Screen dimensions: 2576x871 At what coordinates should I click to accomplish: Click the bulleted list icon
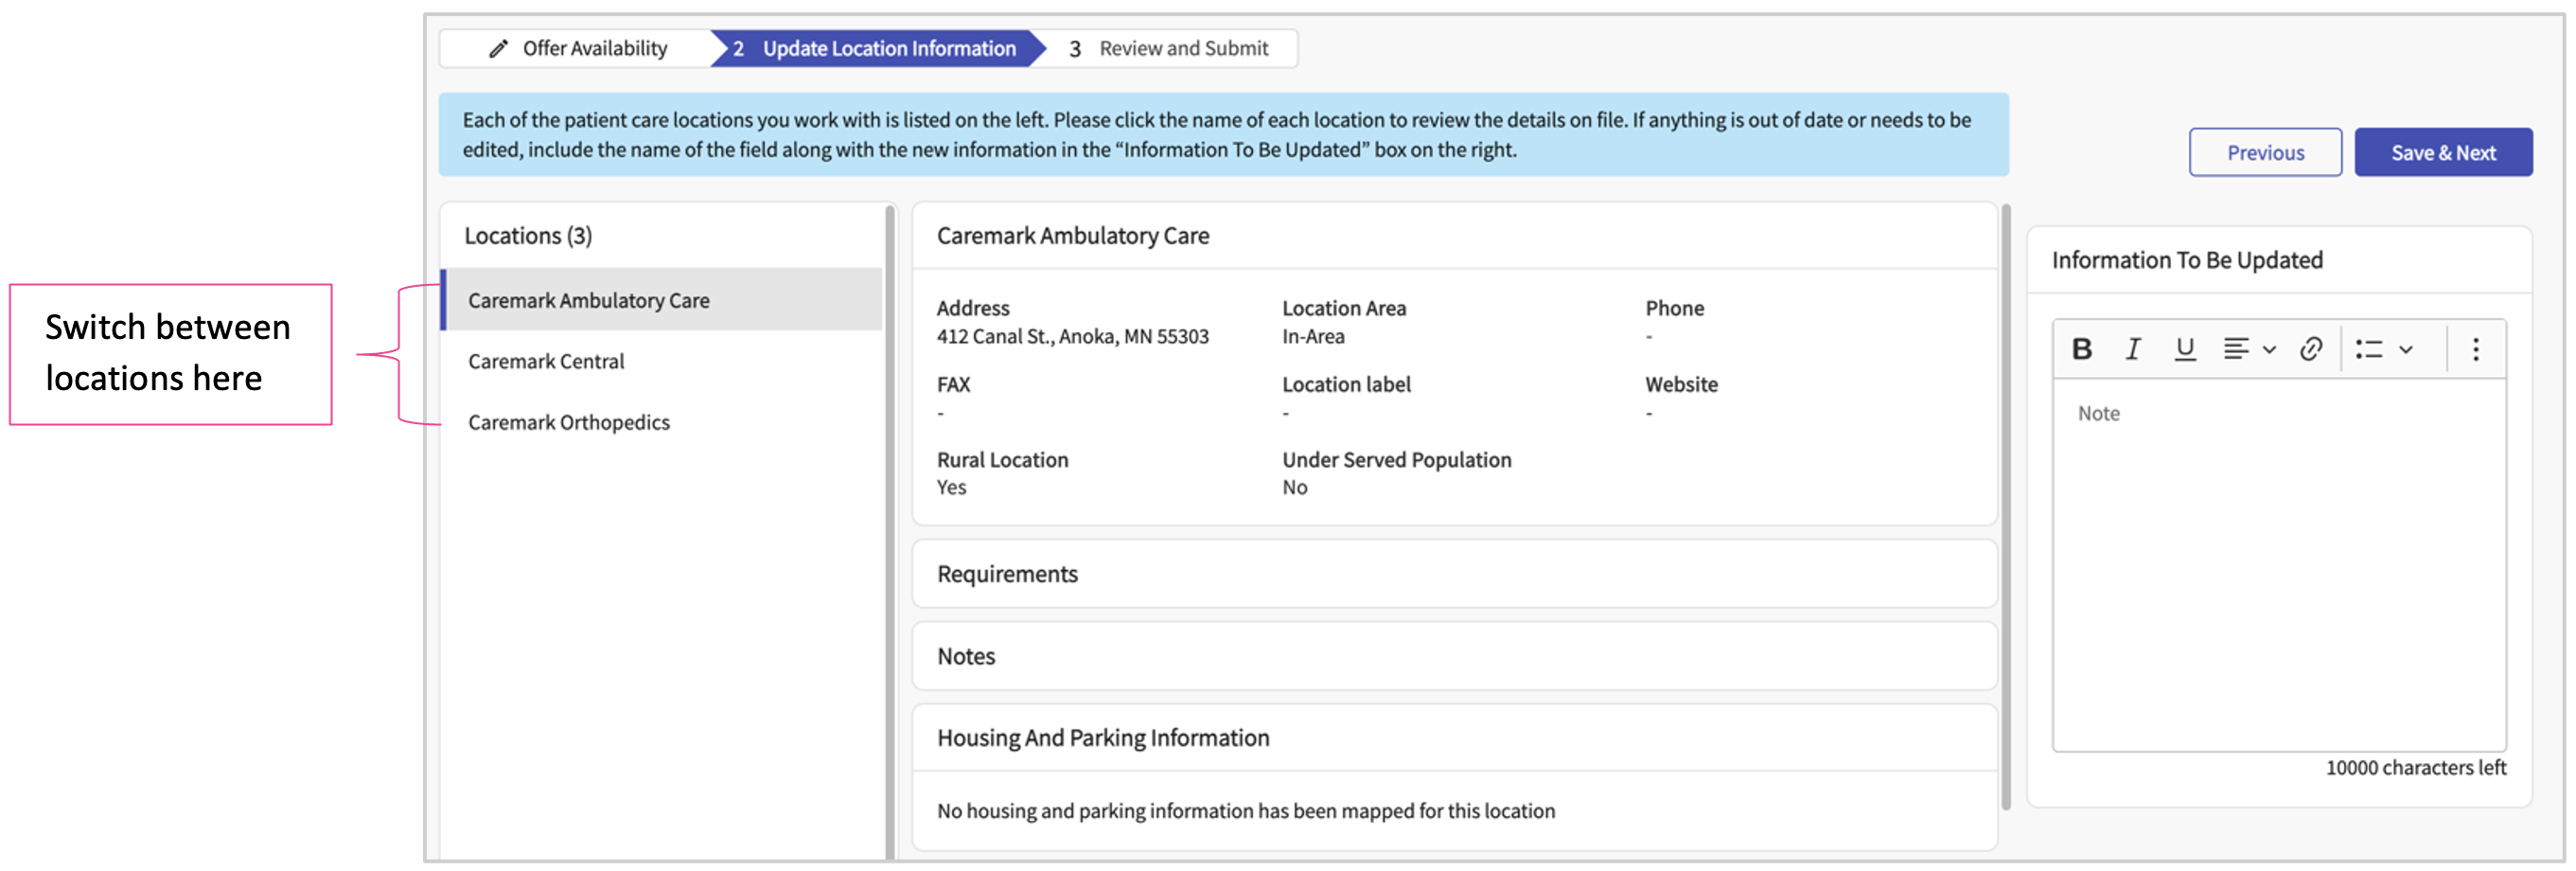(x=2369, y=349)
